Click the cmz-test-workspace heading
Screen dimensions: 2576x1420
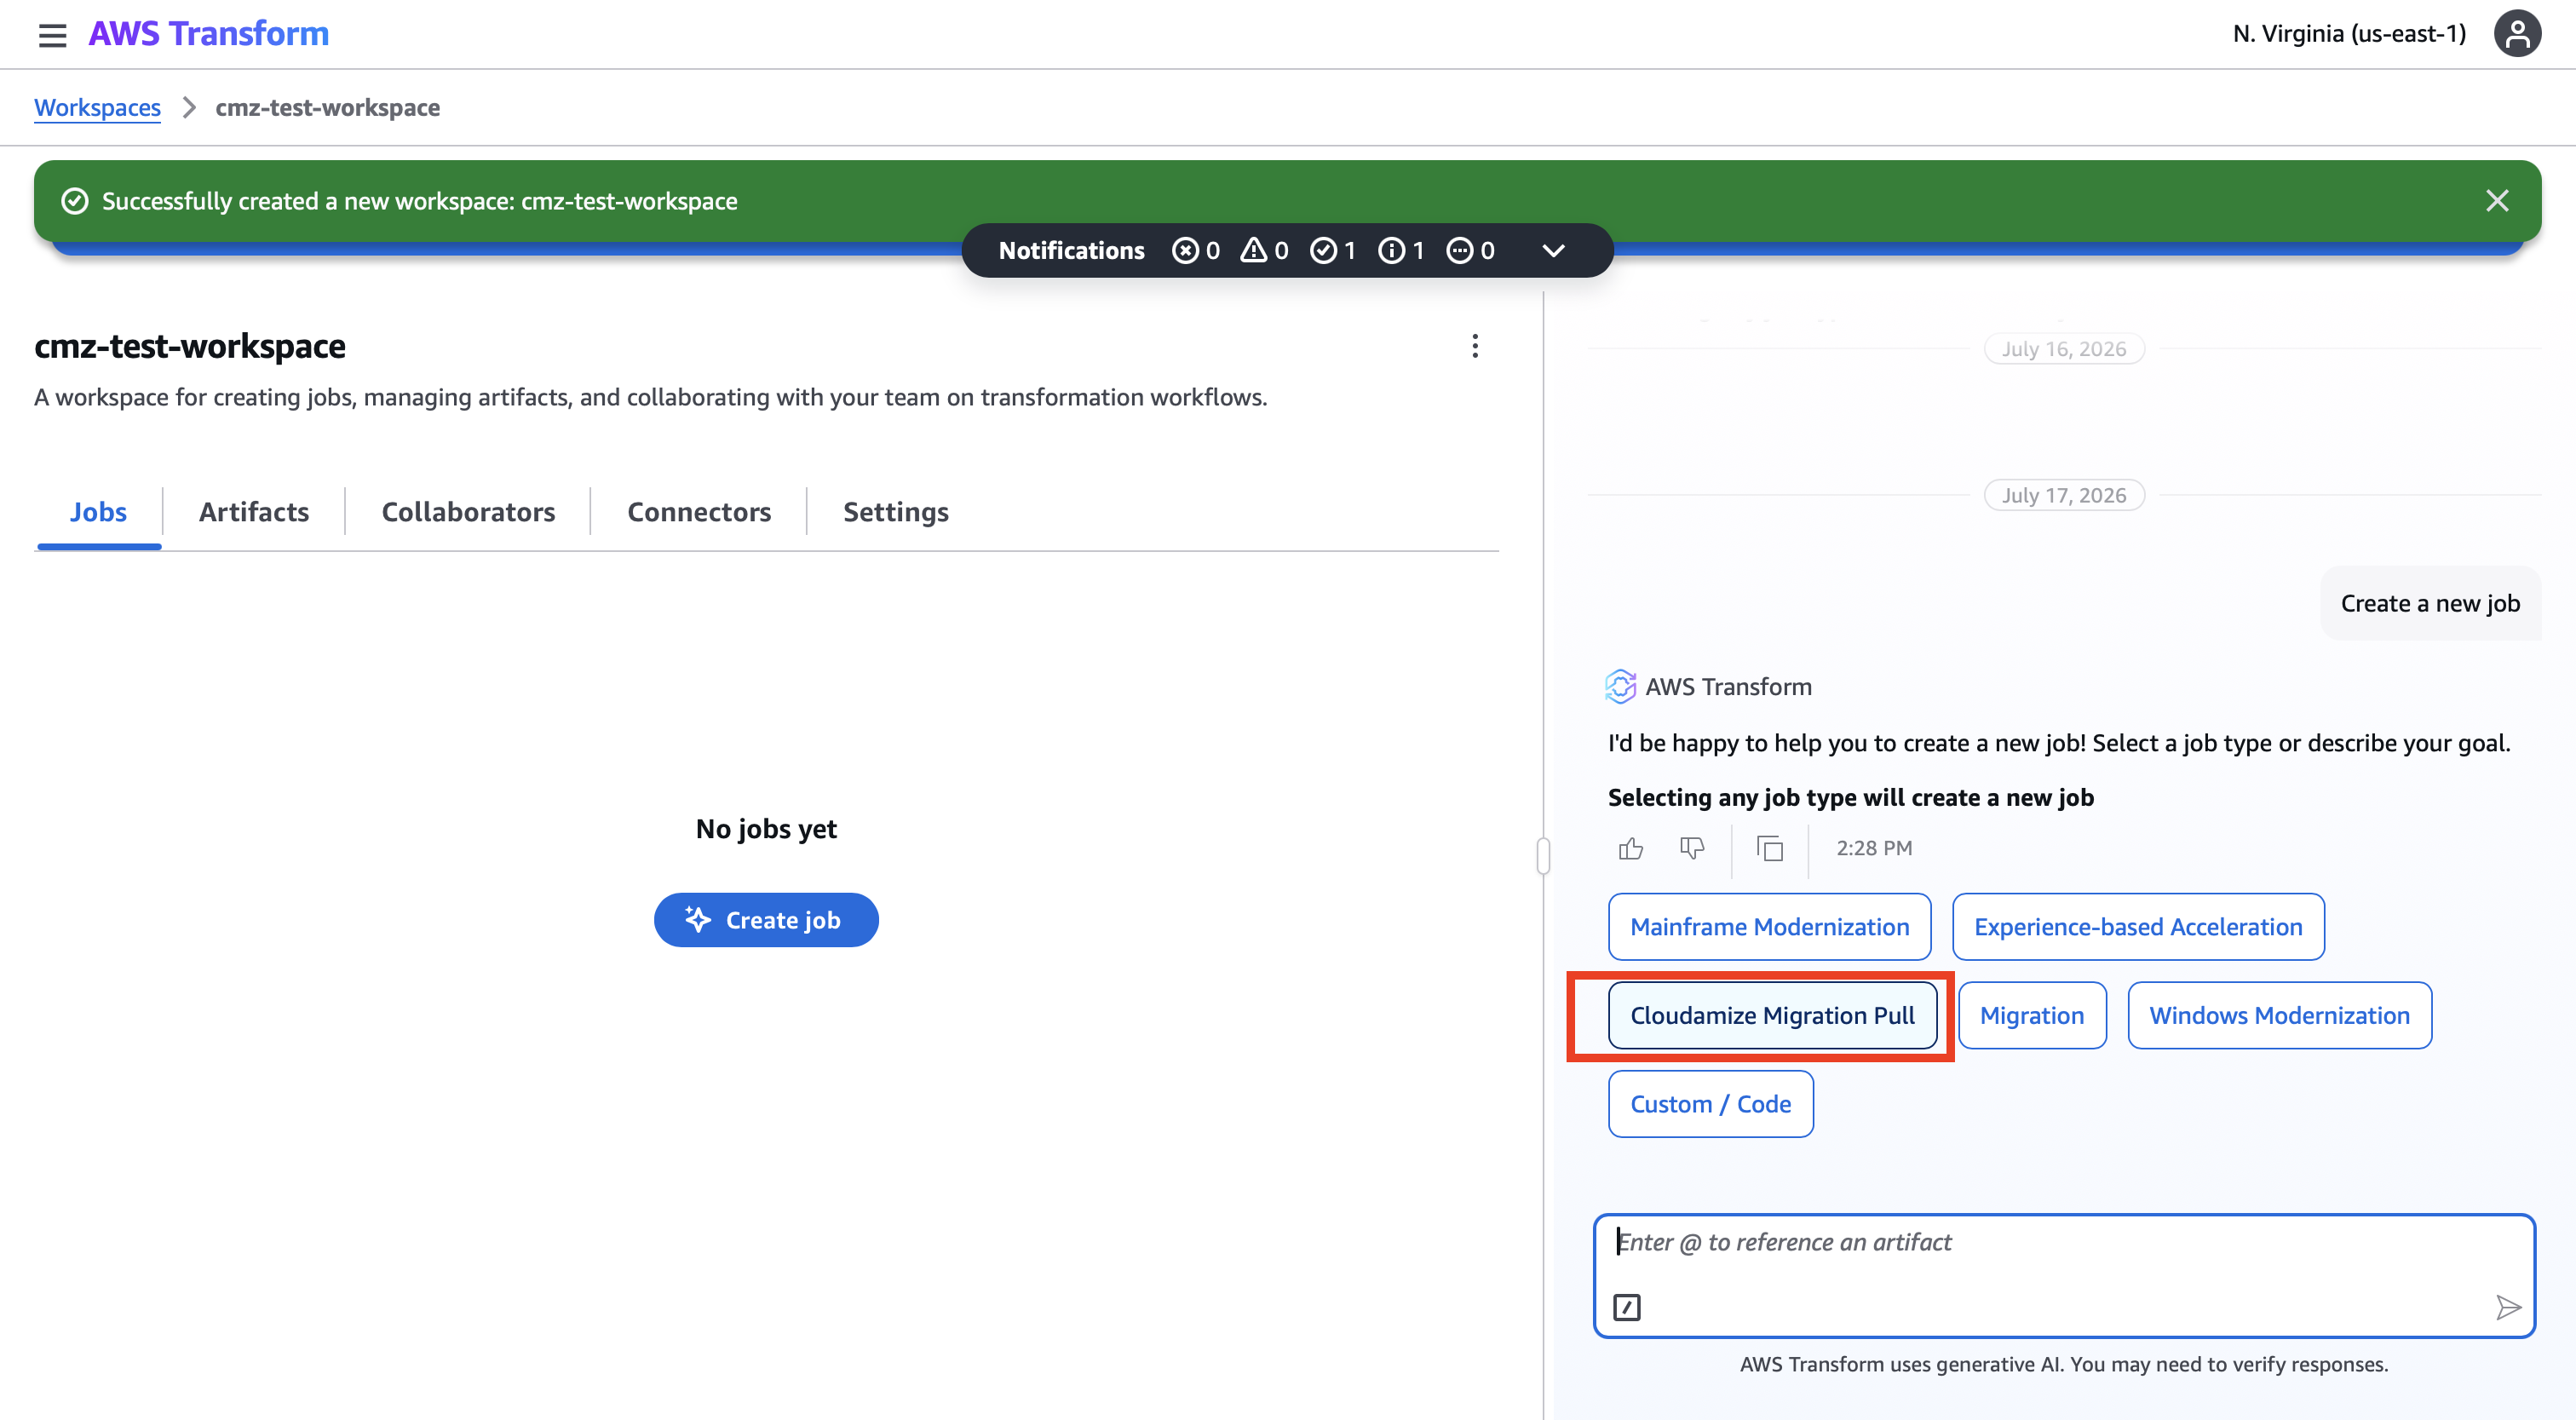190,346
